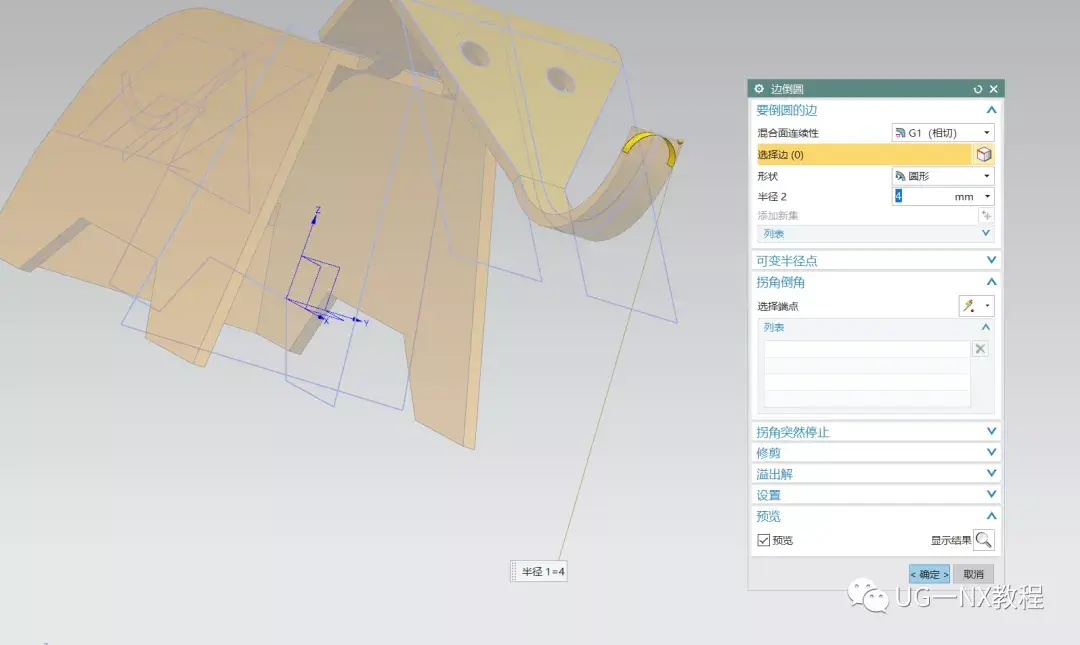Expand the 可变半径点 section
Image resolution: width=1080 pixels, height=645 pixels.
pyautogui.click(x=991, y=260)
